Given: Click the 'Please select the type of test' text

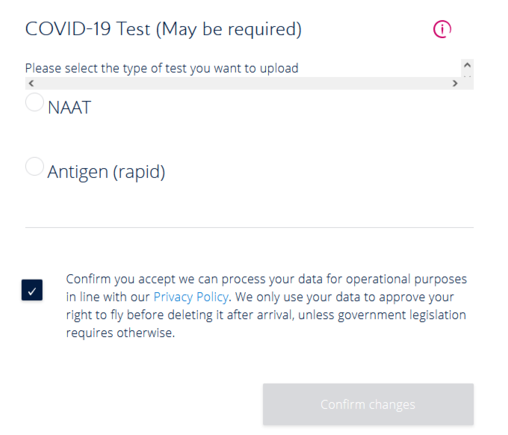Looking at the screenshot, I should click(x=162, y=68).
